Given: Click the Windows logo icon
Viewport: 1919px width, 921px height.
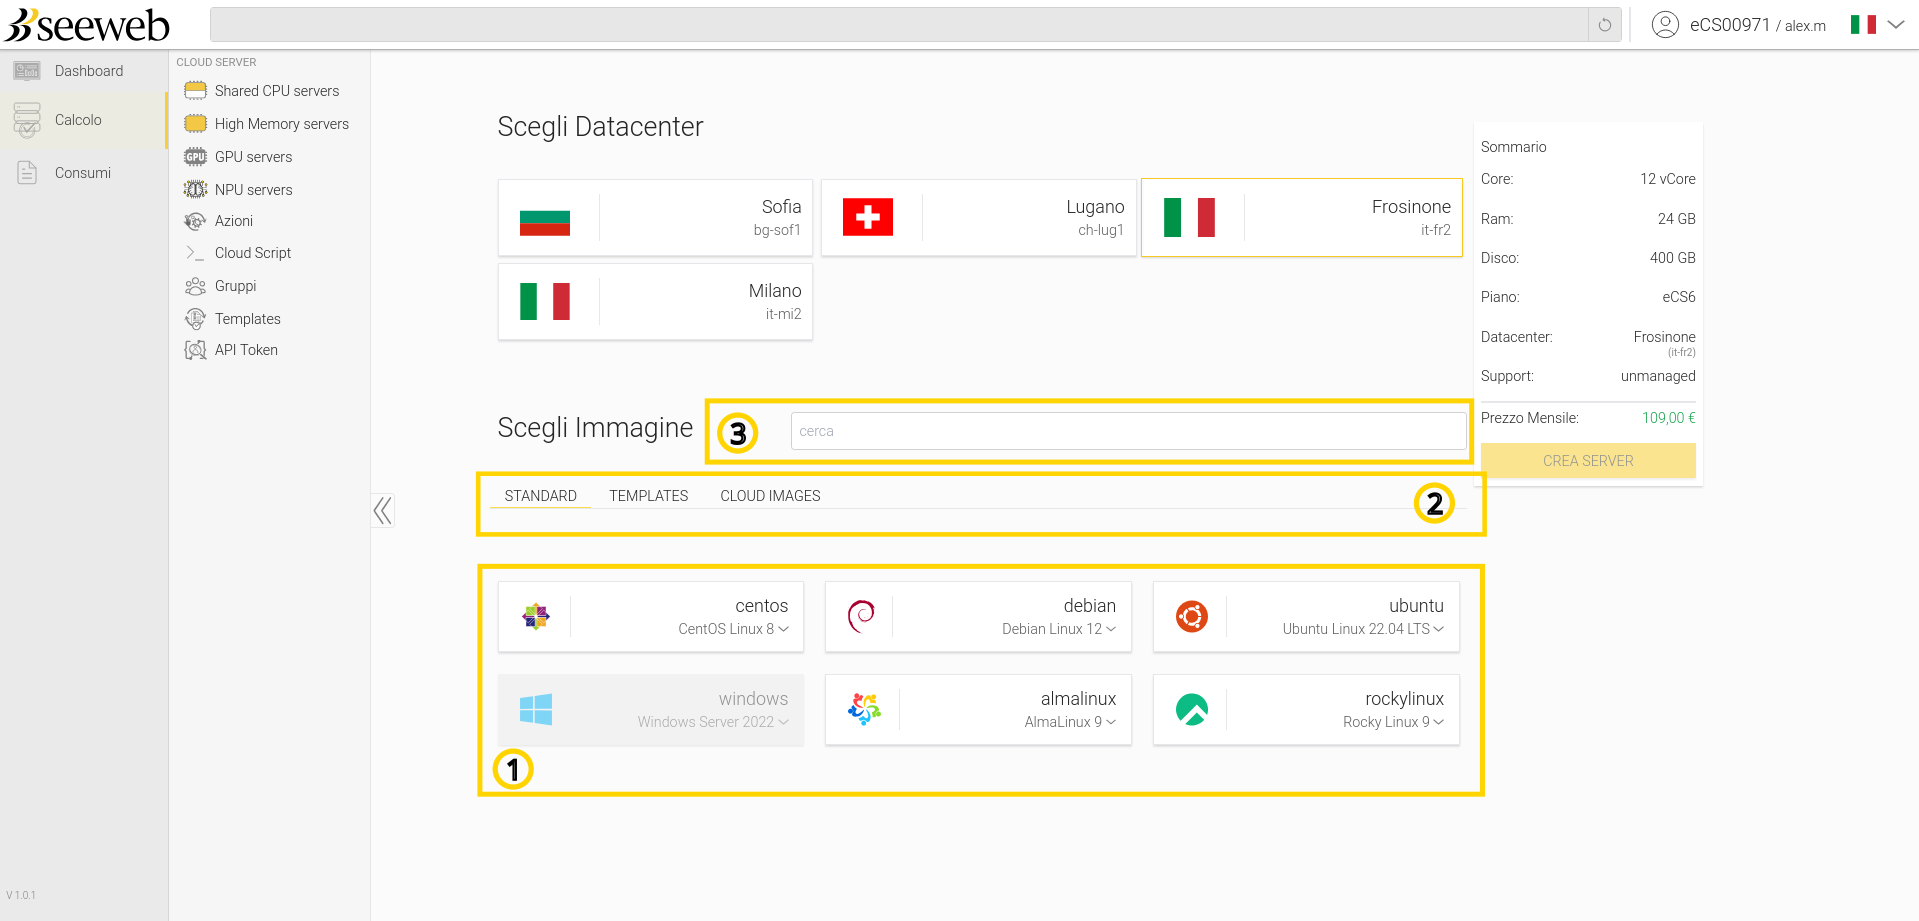Looking at the screenshot, I should click(x=536, y=710).
